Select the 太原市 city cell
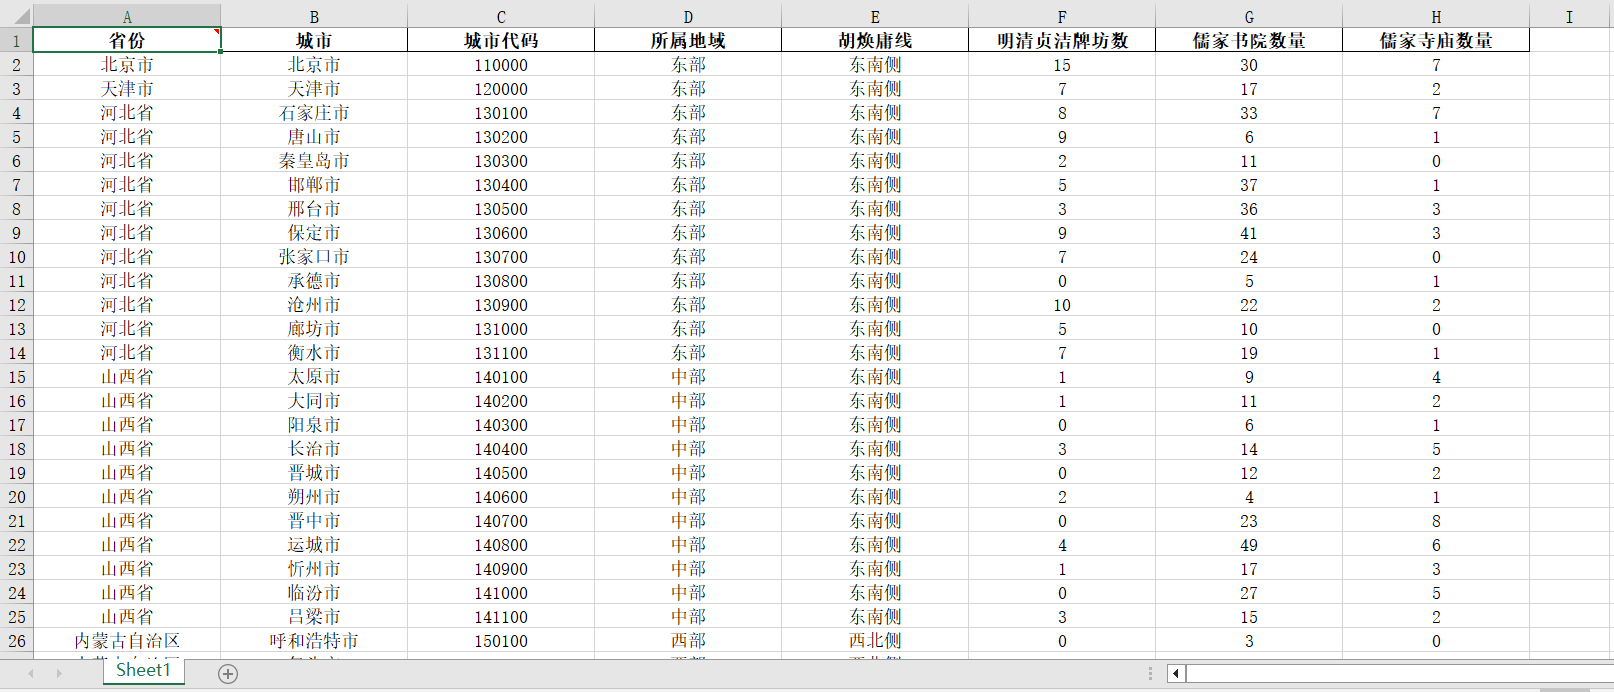Screen dimensions: 1614x692 click(314, 377)
